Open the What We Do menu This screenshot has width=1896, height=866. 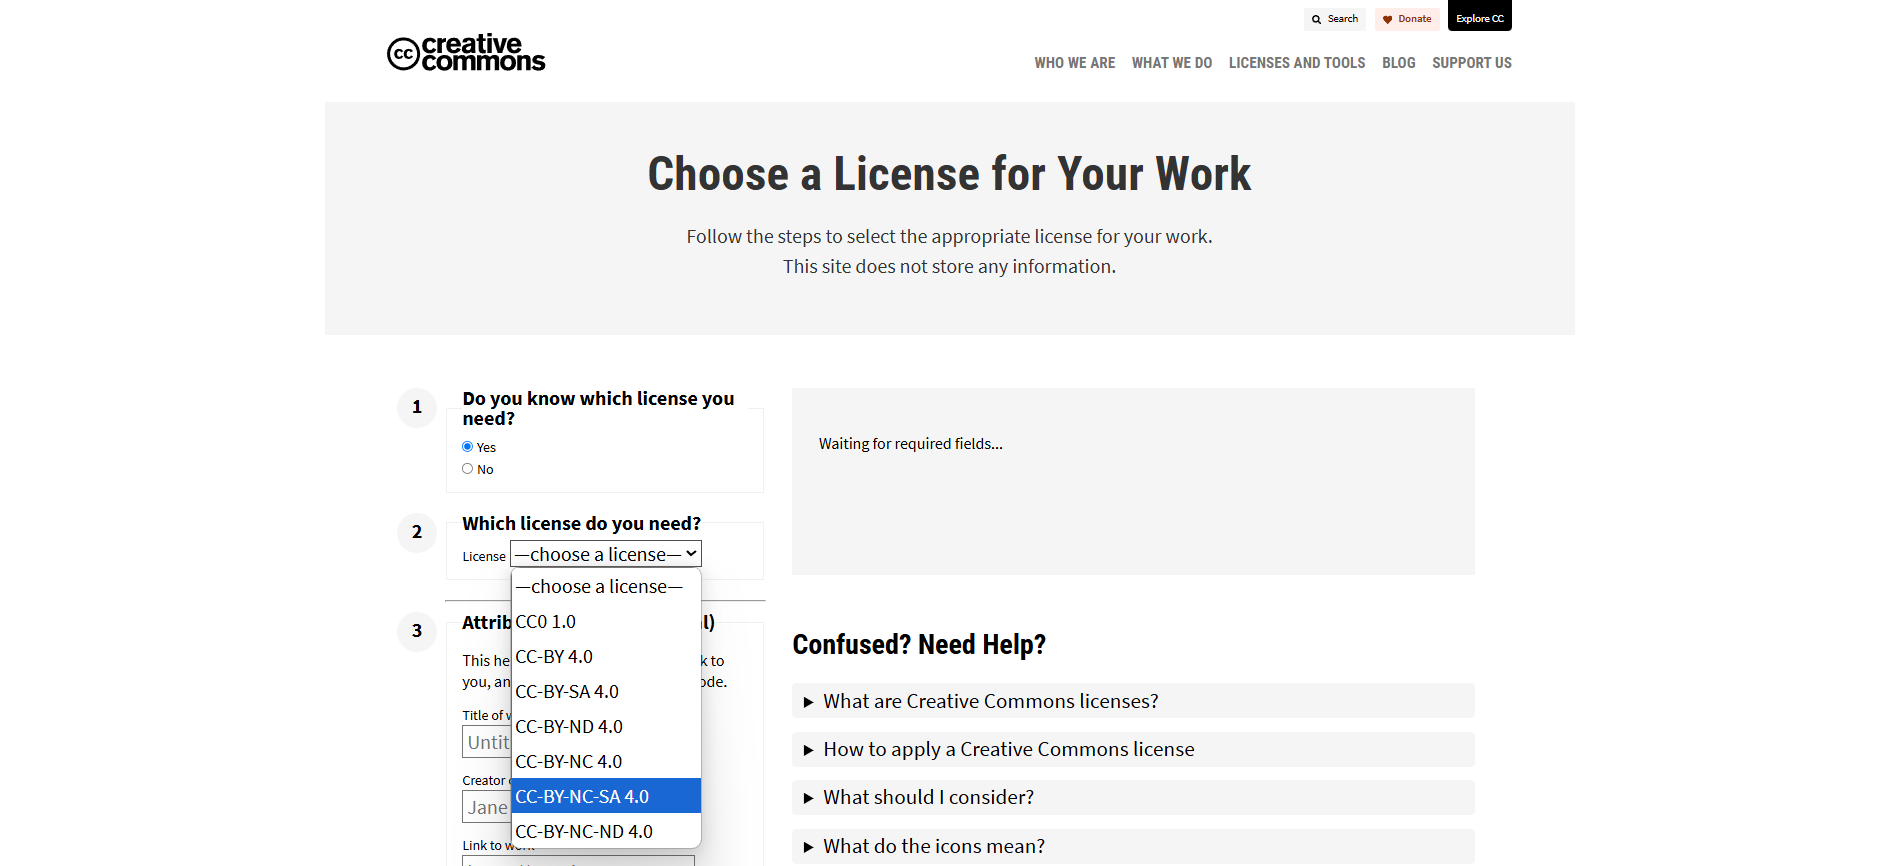[1172, 63]
